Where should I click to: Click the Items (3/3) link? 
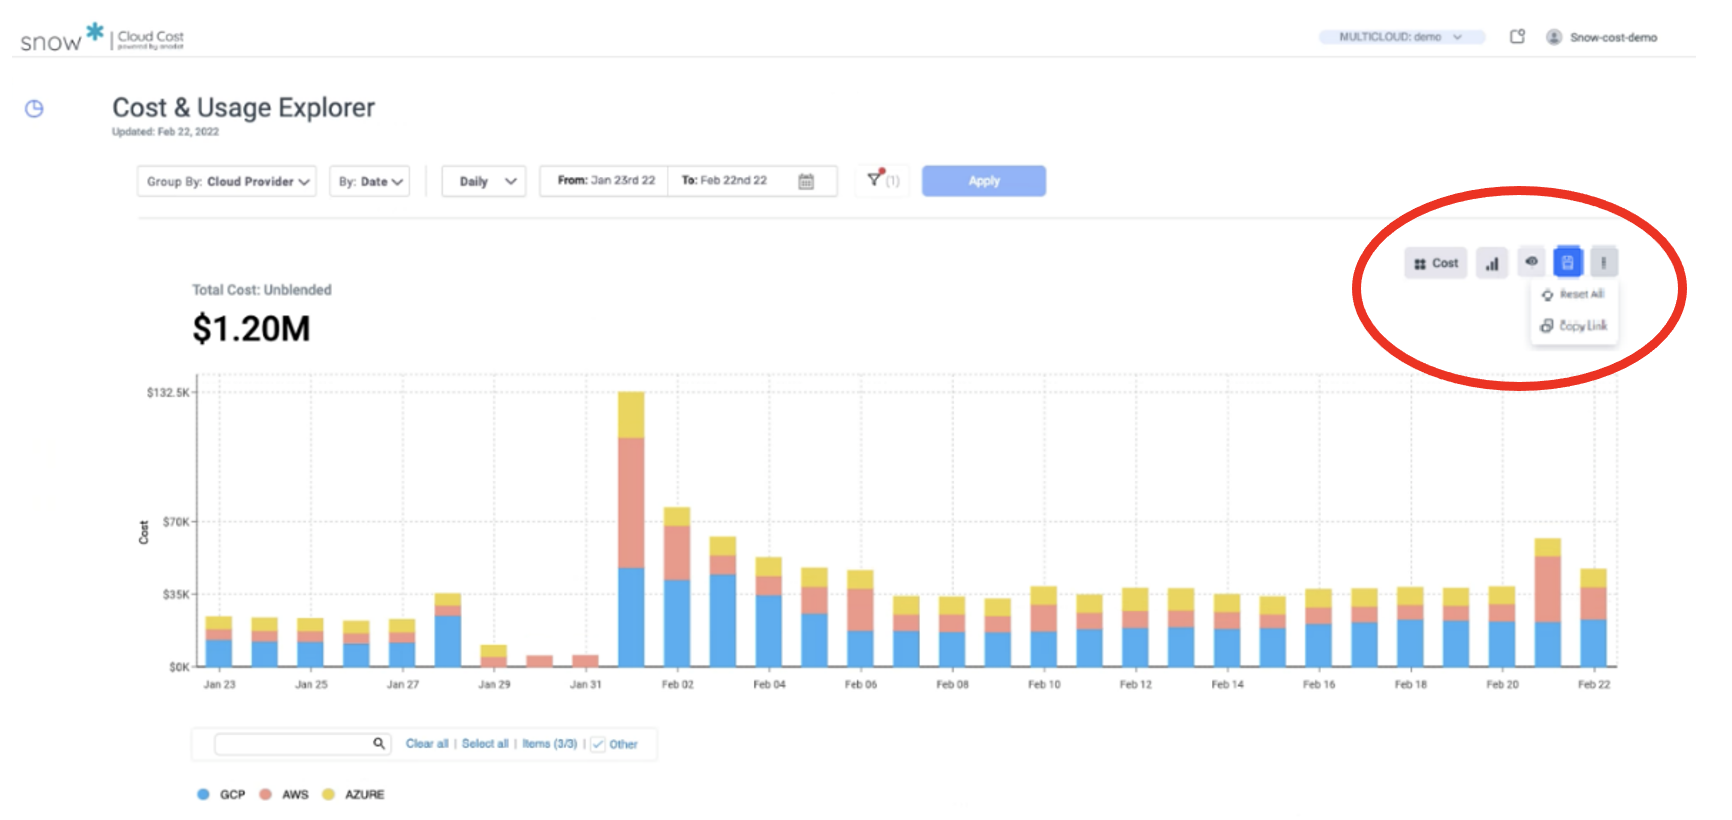pos(550,744)
